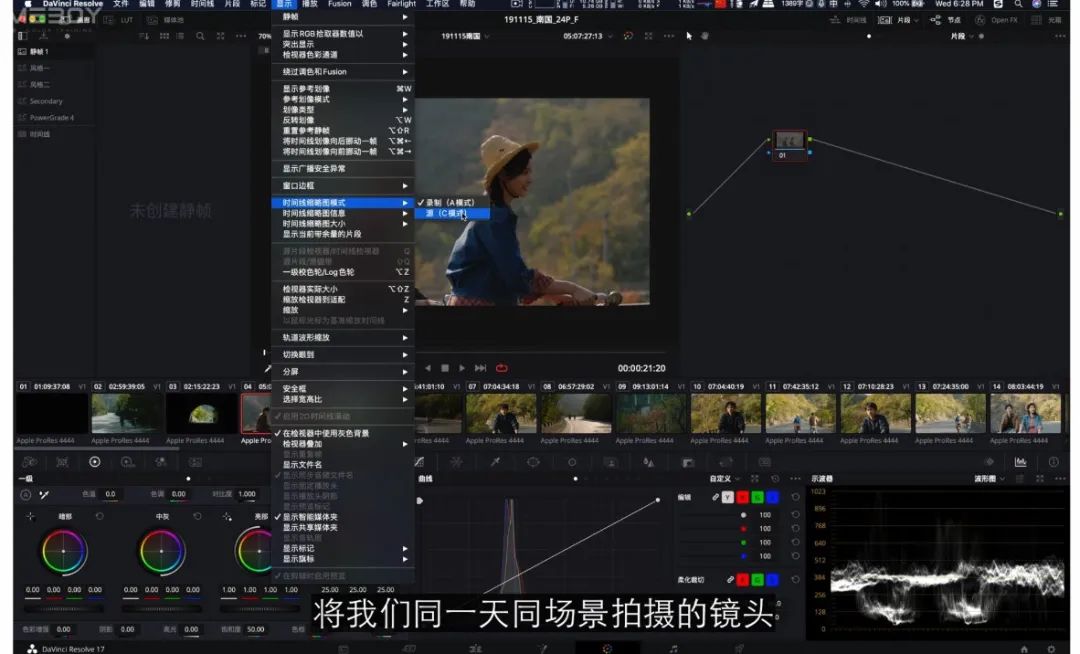The image size is (1080, 654).
Task: Open the Color page icon
Action: pos(607,648)
